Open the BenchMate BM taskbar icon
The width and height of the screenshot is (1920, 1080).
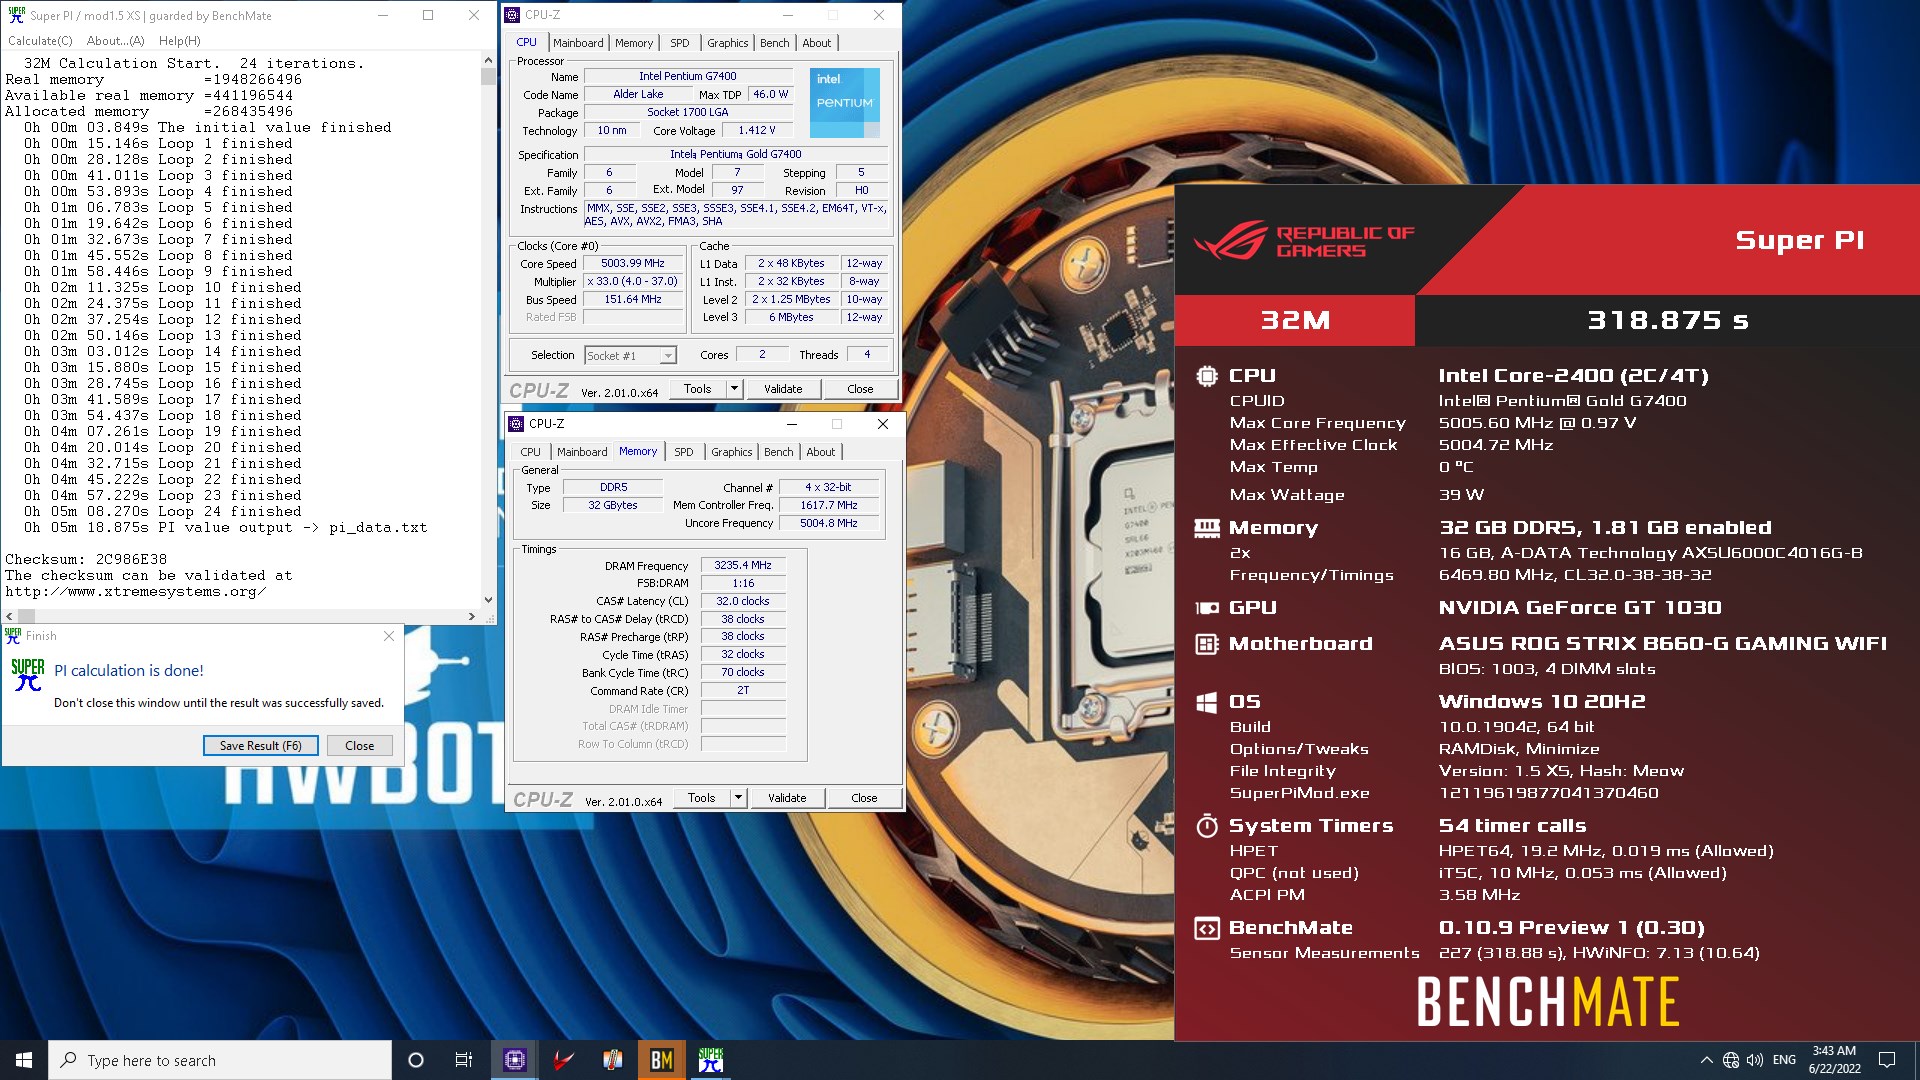[x=662, y=1060]
